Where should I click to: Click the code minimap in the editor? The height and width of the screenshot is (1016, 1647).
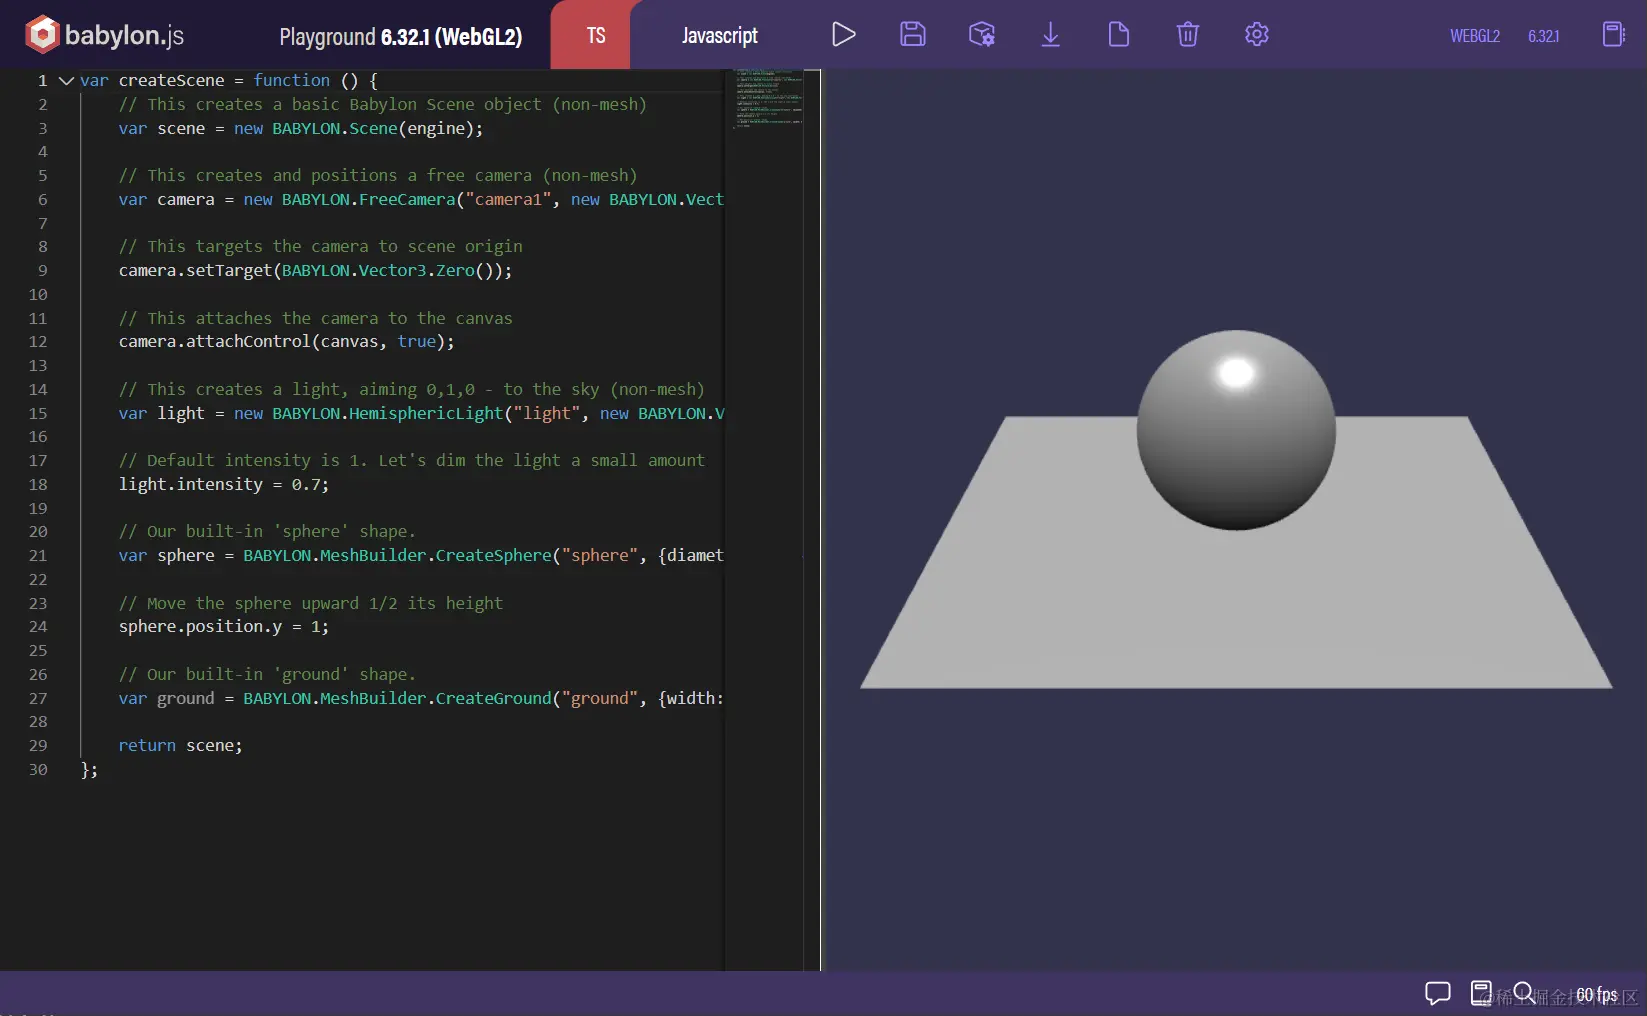pyautogui.click(x=769, y=100)
